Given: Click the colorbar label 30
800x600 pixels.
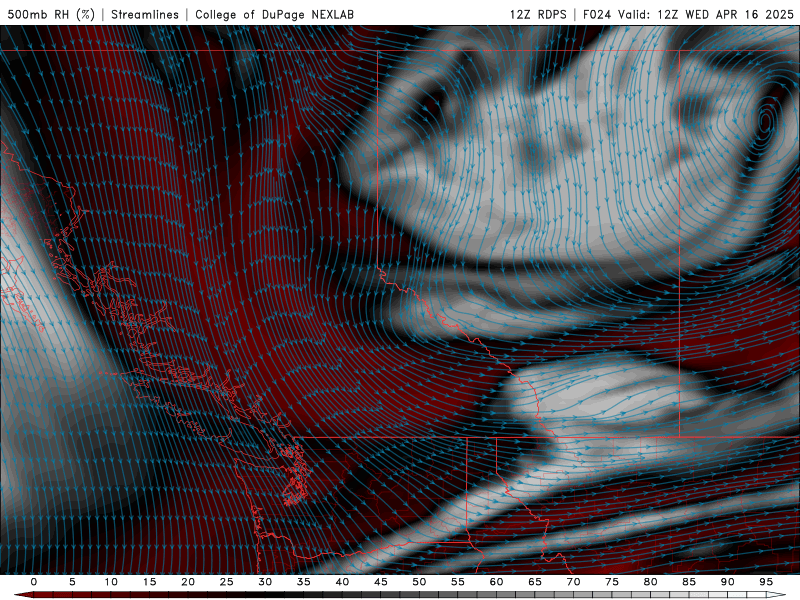Looking at the screenshot, I should (x=265, y=582).
